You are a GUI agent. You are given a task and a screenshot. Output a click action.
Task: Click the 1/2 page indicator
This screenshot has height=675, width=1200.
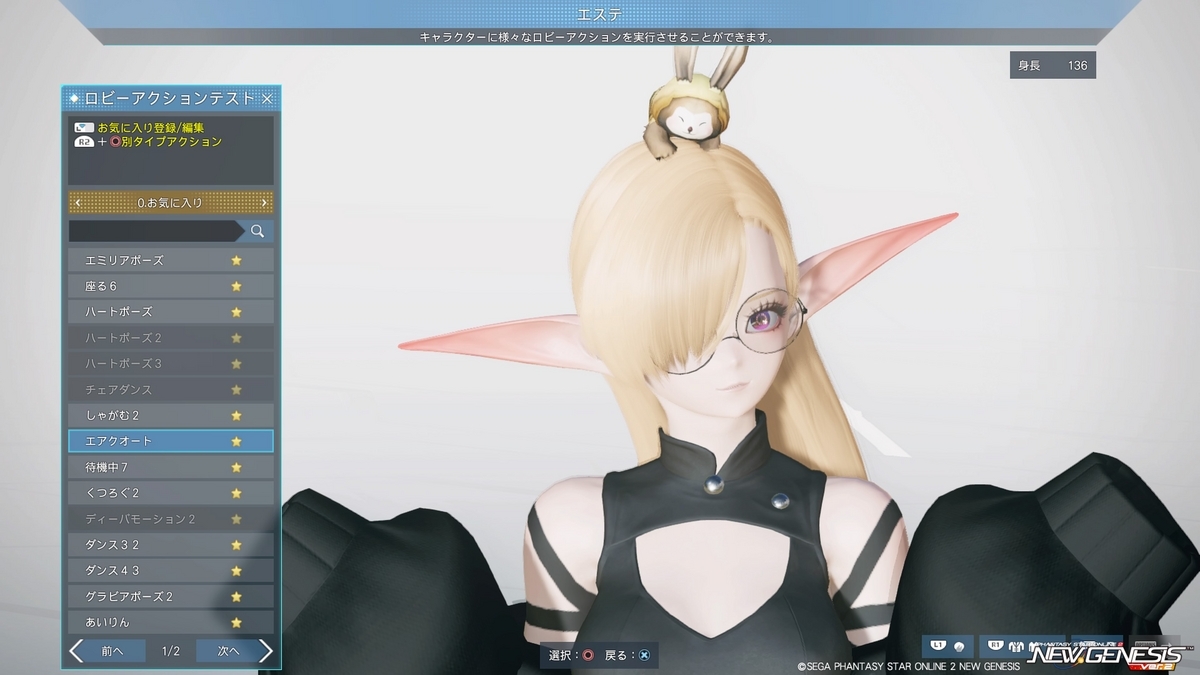pyautogui.click(x=170, y=651)
